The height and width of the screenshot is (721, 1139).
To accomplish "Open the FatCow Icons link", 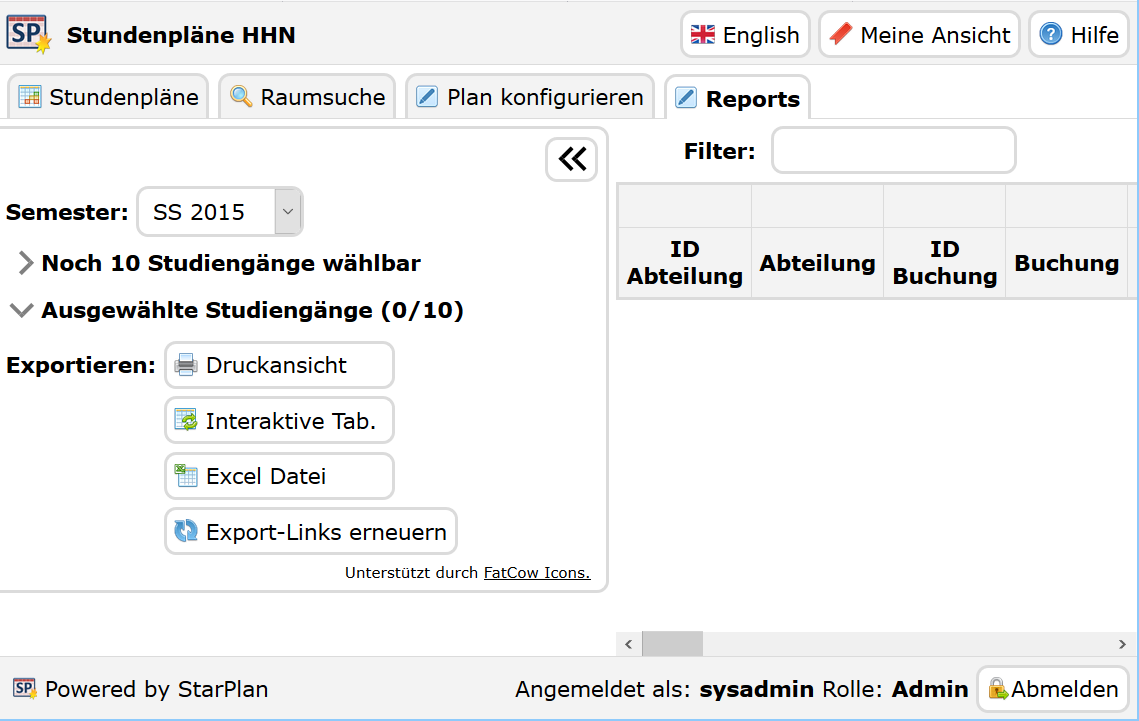I will [537, 573].
